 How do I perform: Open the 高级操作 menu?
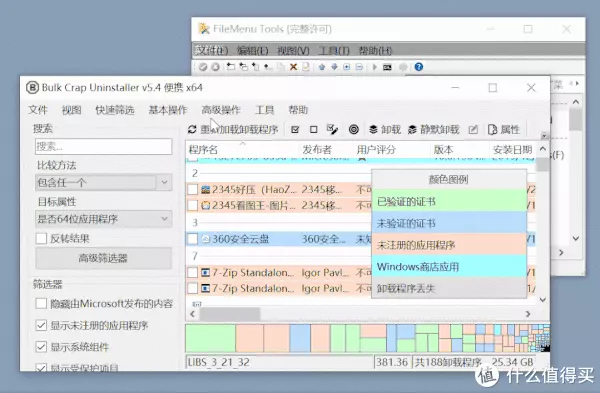click(x=221, y=110)
